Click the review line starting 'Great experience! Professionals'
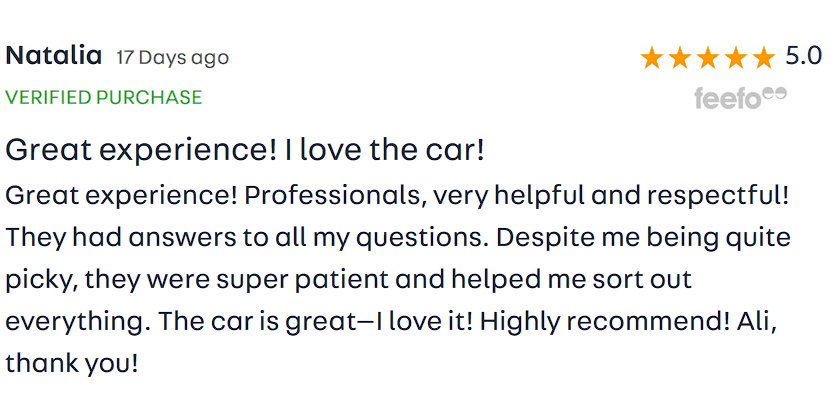The height and width of the screenshot is (420, 838). click(398, 195)
